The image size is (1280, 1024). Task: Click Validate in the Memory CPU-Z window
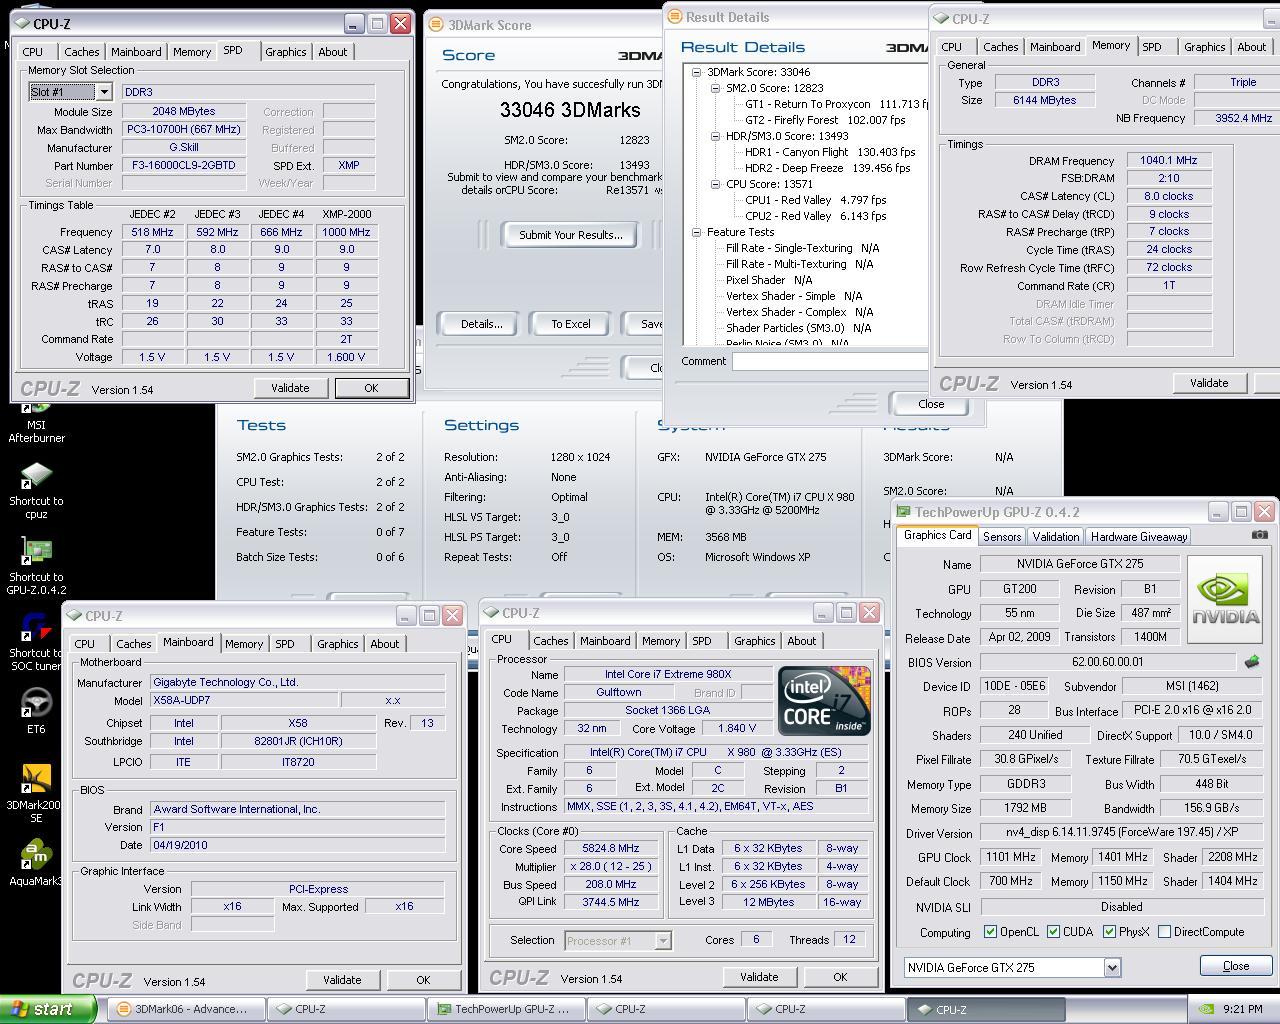(1209, 383)
